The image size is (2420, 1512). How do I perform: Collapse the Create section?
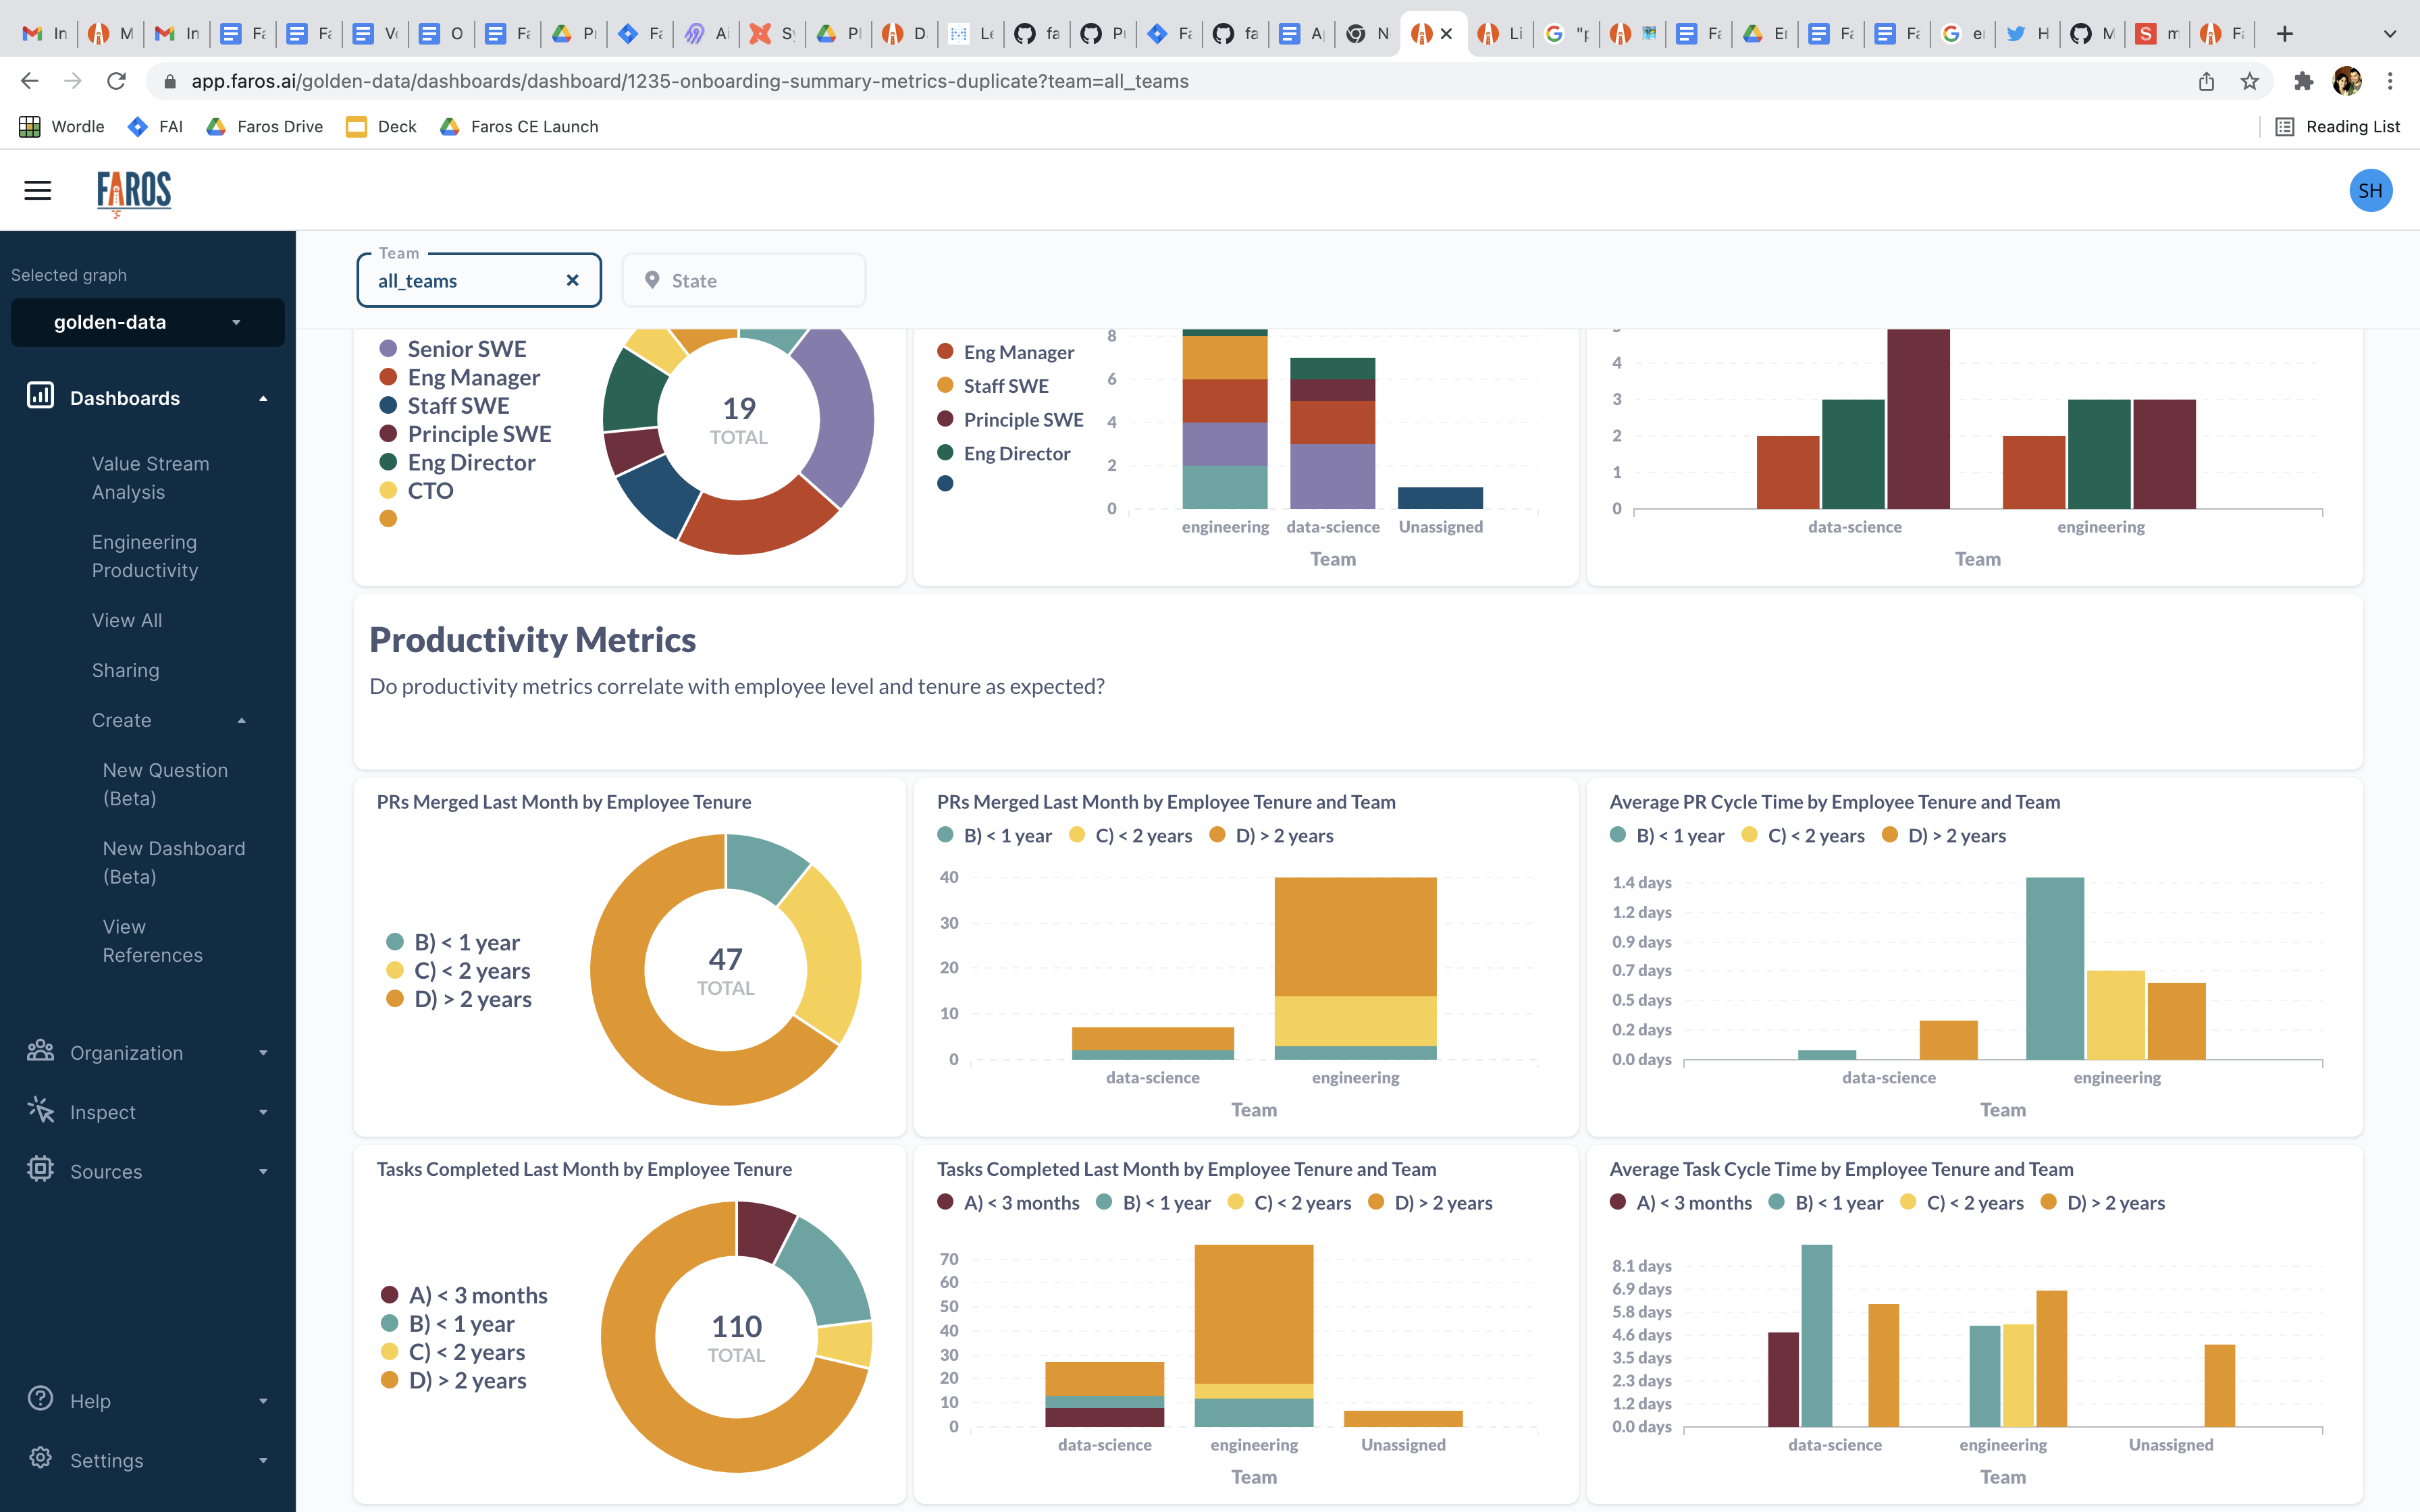(241, 720)
